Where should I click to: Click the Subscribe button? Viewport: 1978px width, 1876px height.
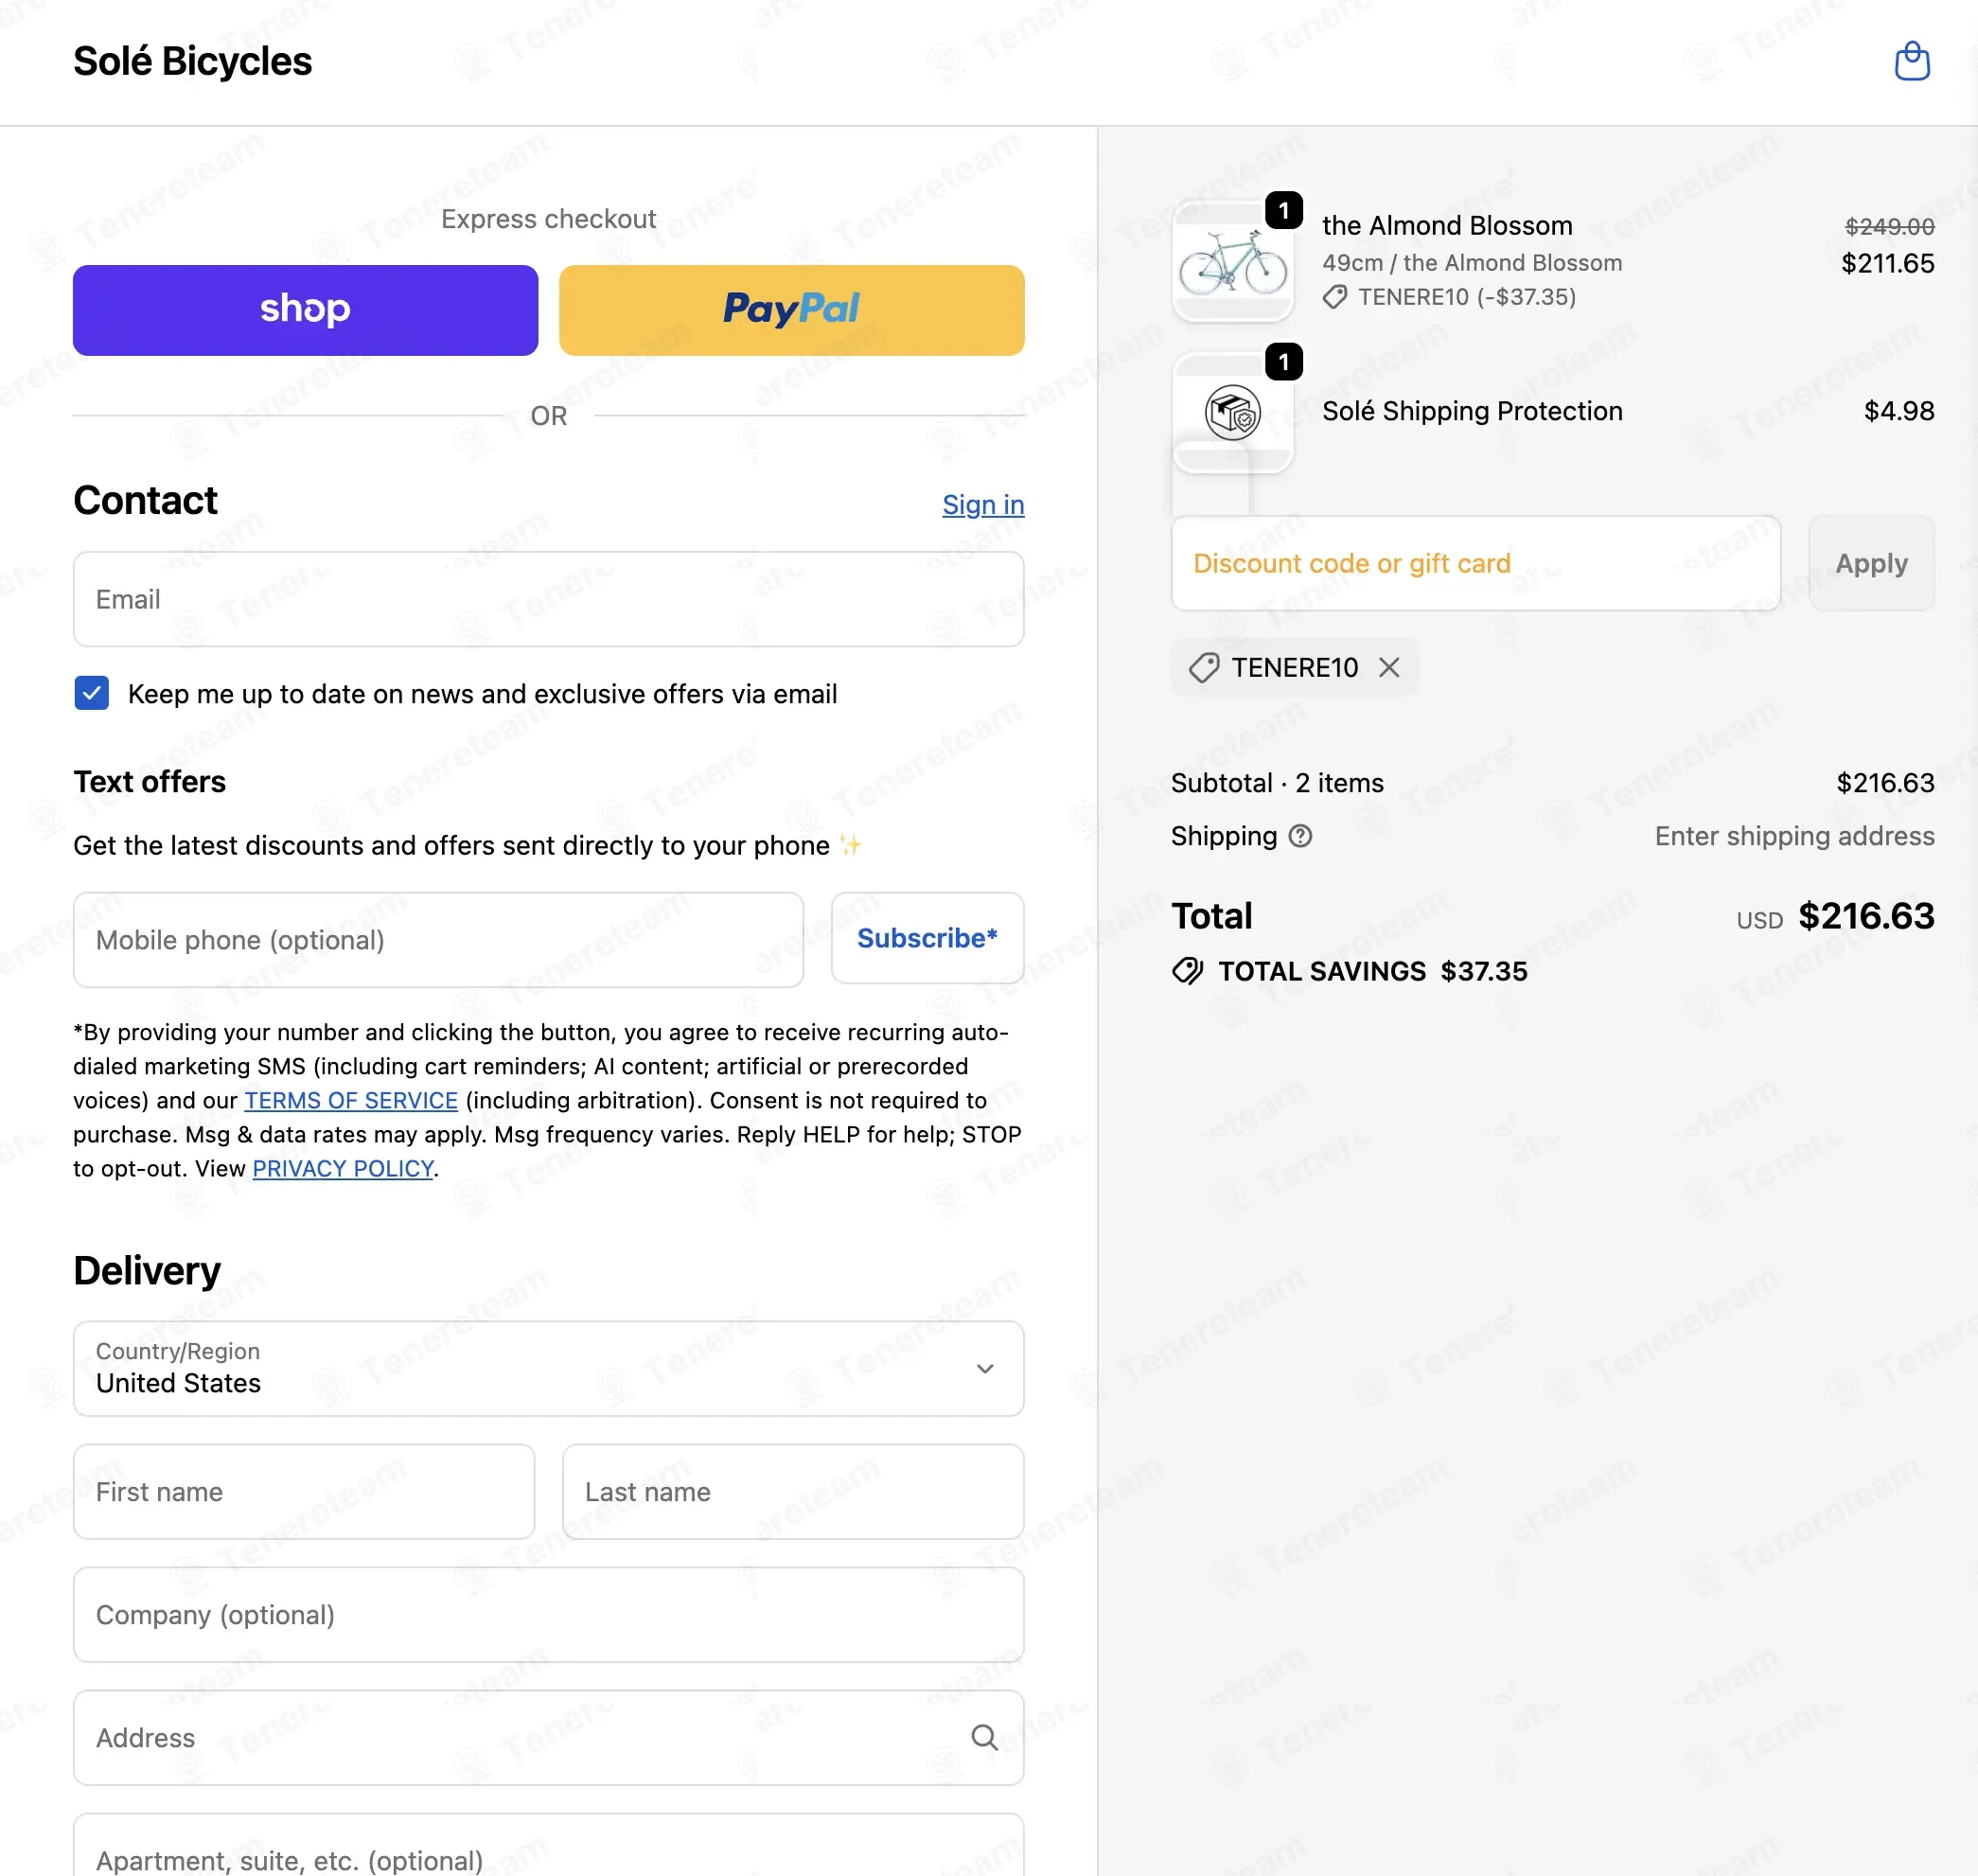(x=927, y=938)
